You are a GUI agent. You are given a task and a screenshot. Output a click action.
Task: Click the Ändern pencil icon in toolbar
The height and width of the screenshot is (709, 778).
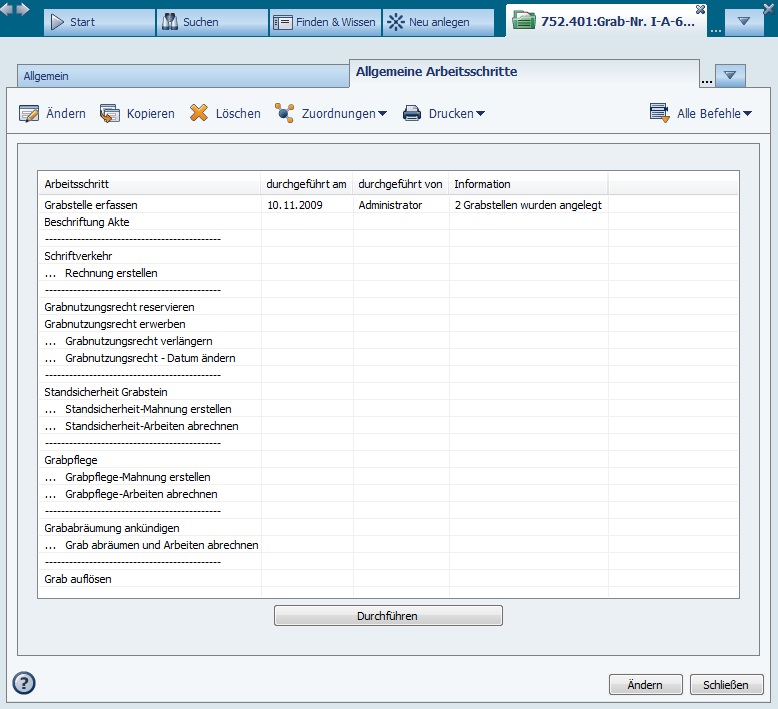pyautogui.click(x=29, y=114)
